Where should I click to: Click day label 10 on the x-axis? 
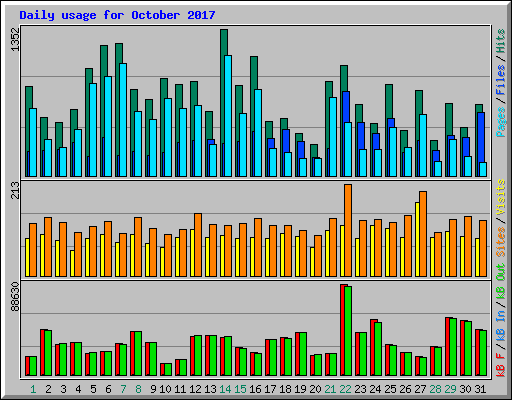[165, 389]
